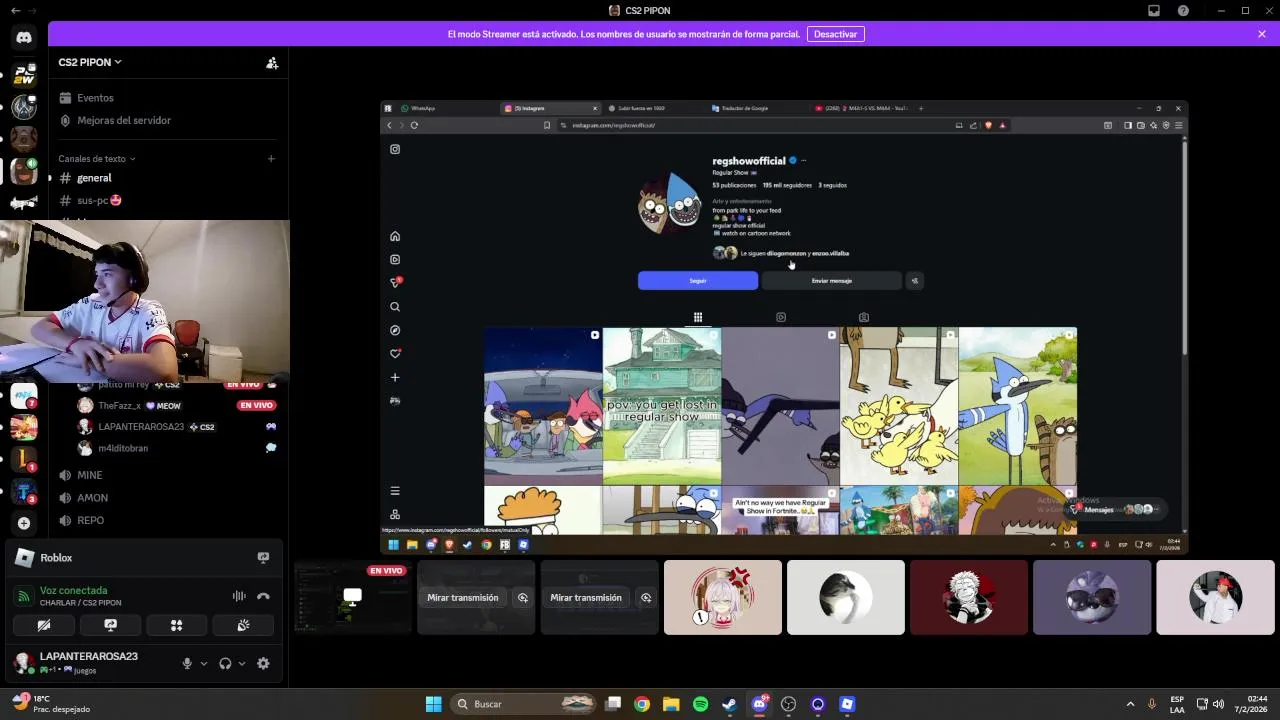Open the activities launcher button
Viewport: 1280px width, 720px height.
click(177, 625)
